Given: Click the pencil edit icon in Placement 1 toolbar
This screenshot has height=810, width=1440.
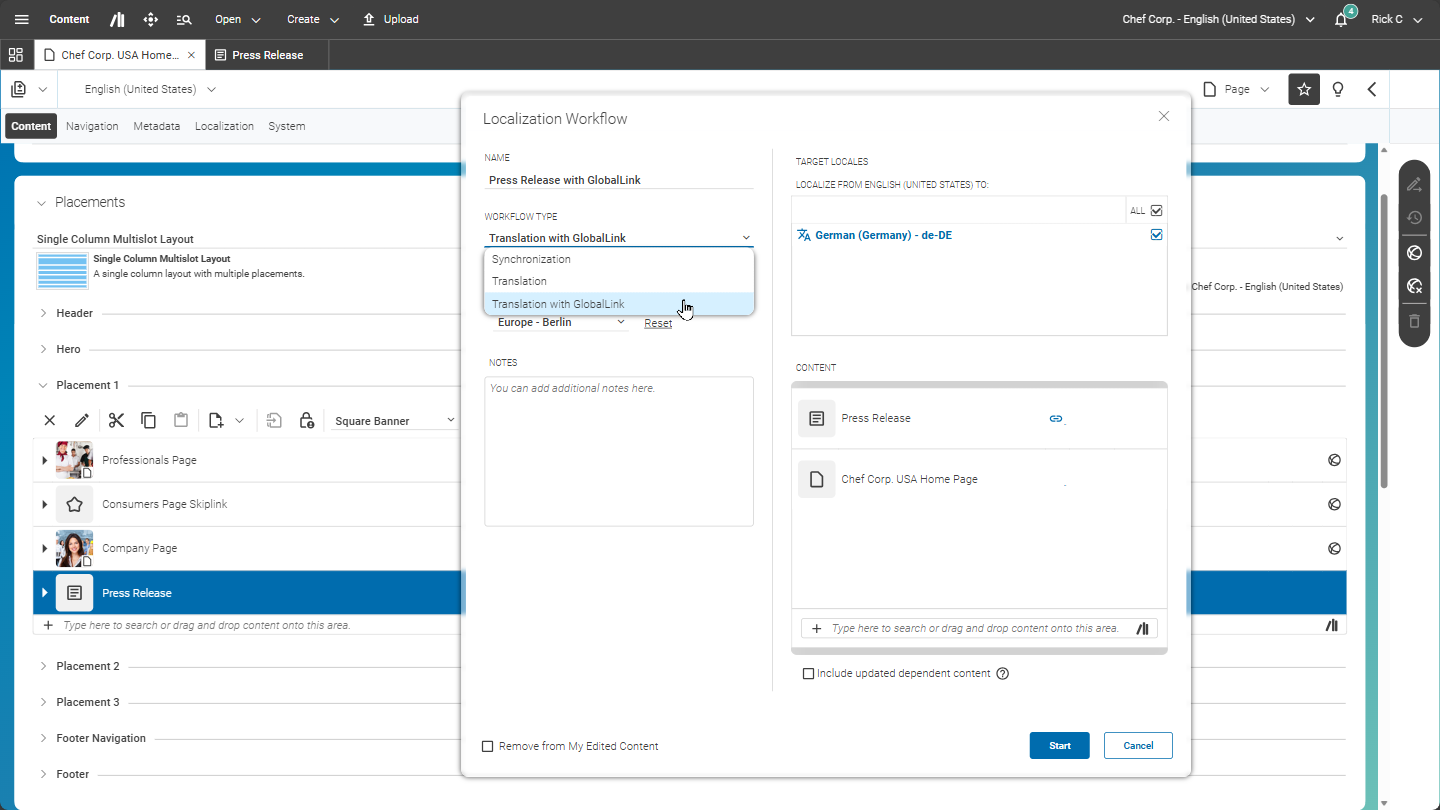Looking at the screenshot, I should 82,421.
